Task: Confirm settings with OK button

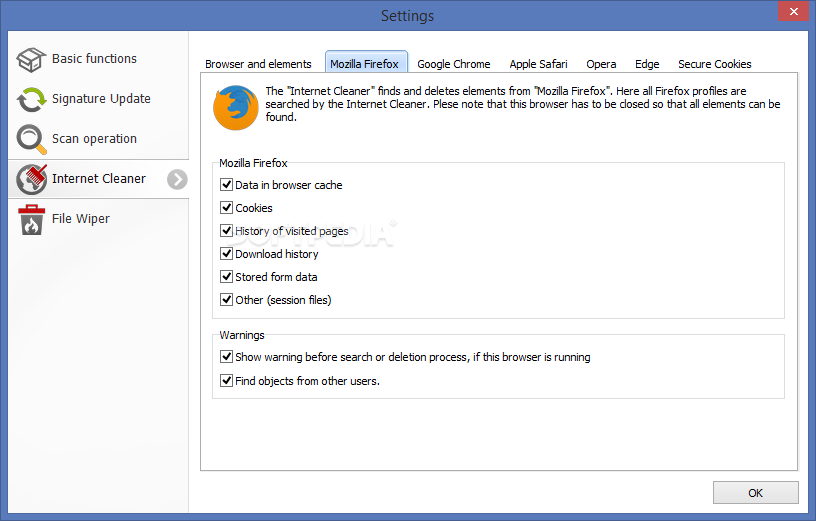Action: (x=756, y=492)
